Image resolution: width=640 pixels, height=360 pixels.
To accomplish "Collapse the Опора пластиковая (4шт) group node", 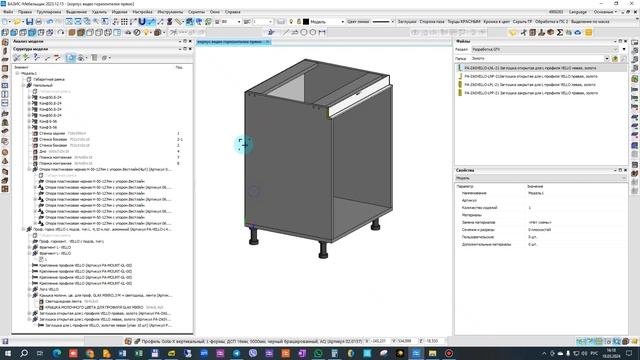I will pyautogui.click(x=29, y=169).
